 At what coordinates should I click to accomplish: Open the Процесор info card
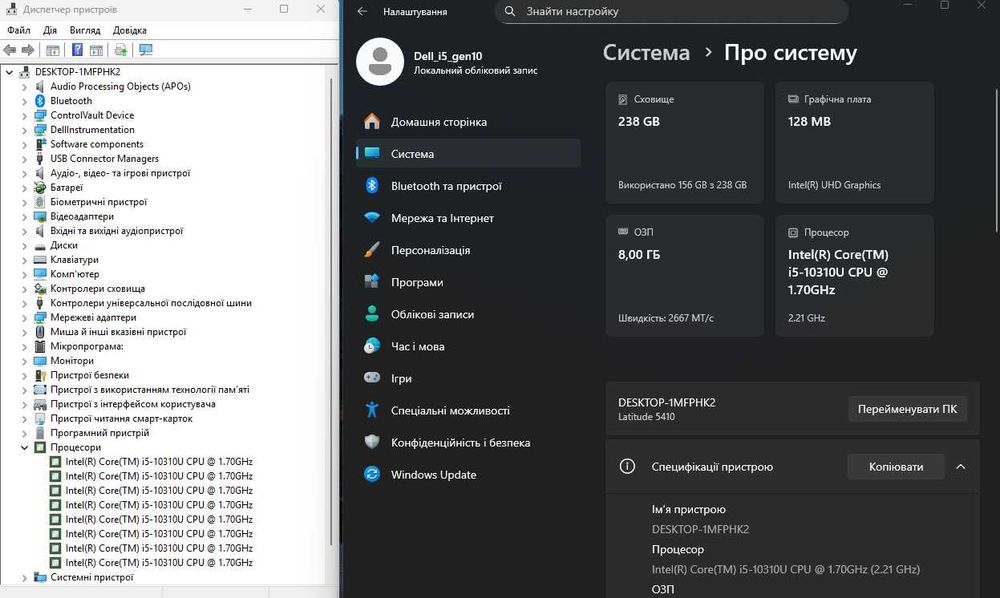tap(854, 276)
